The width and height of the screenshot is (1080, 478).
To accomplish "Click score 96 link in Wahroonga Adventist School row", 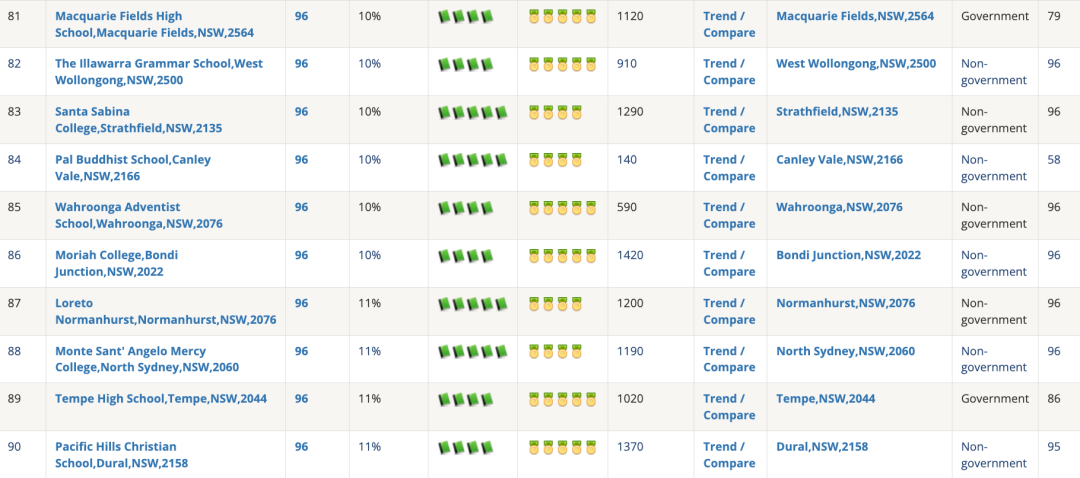I will (x=302, y=207).
